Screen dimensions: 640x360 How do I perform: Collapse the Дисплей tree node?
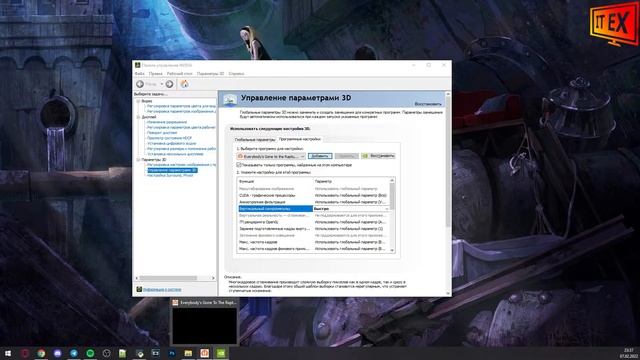pyautogui.click(x=138, y=117)
